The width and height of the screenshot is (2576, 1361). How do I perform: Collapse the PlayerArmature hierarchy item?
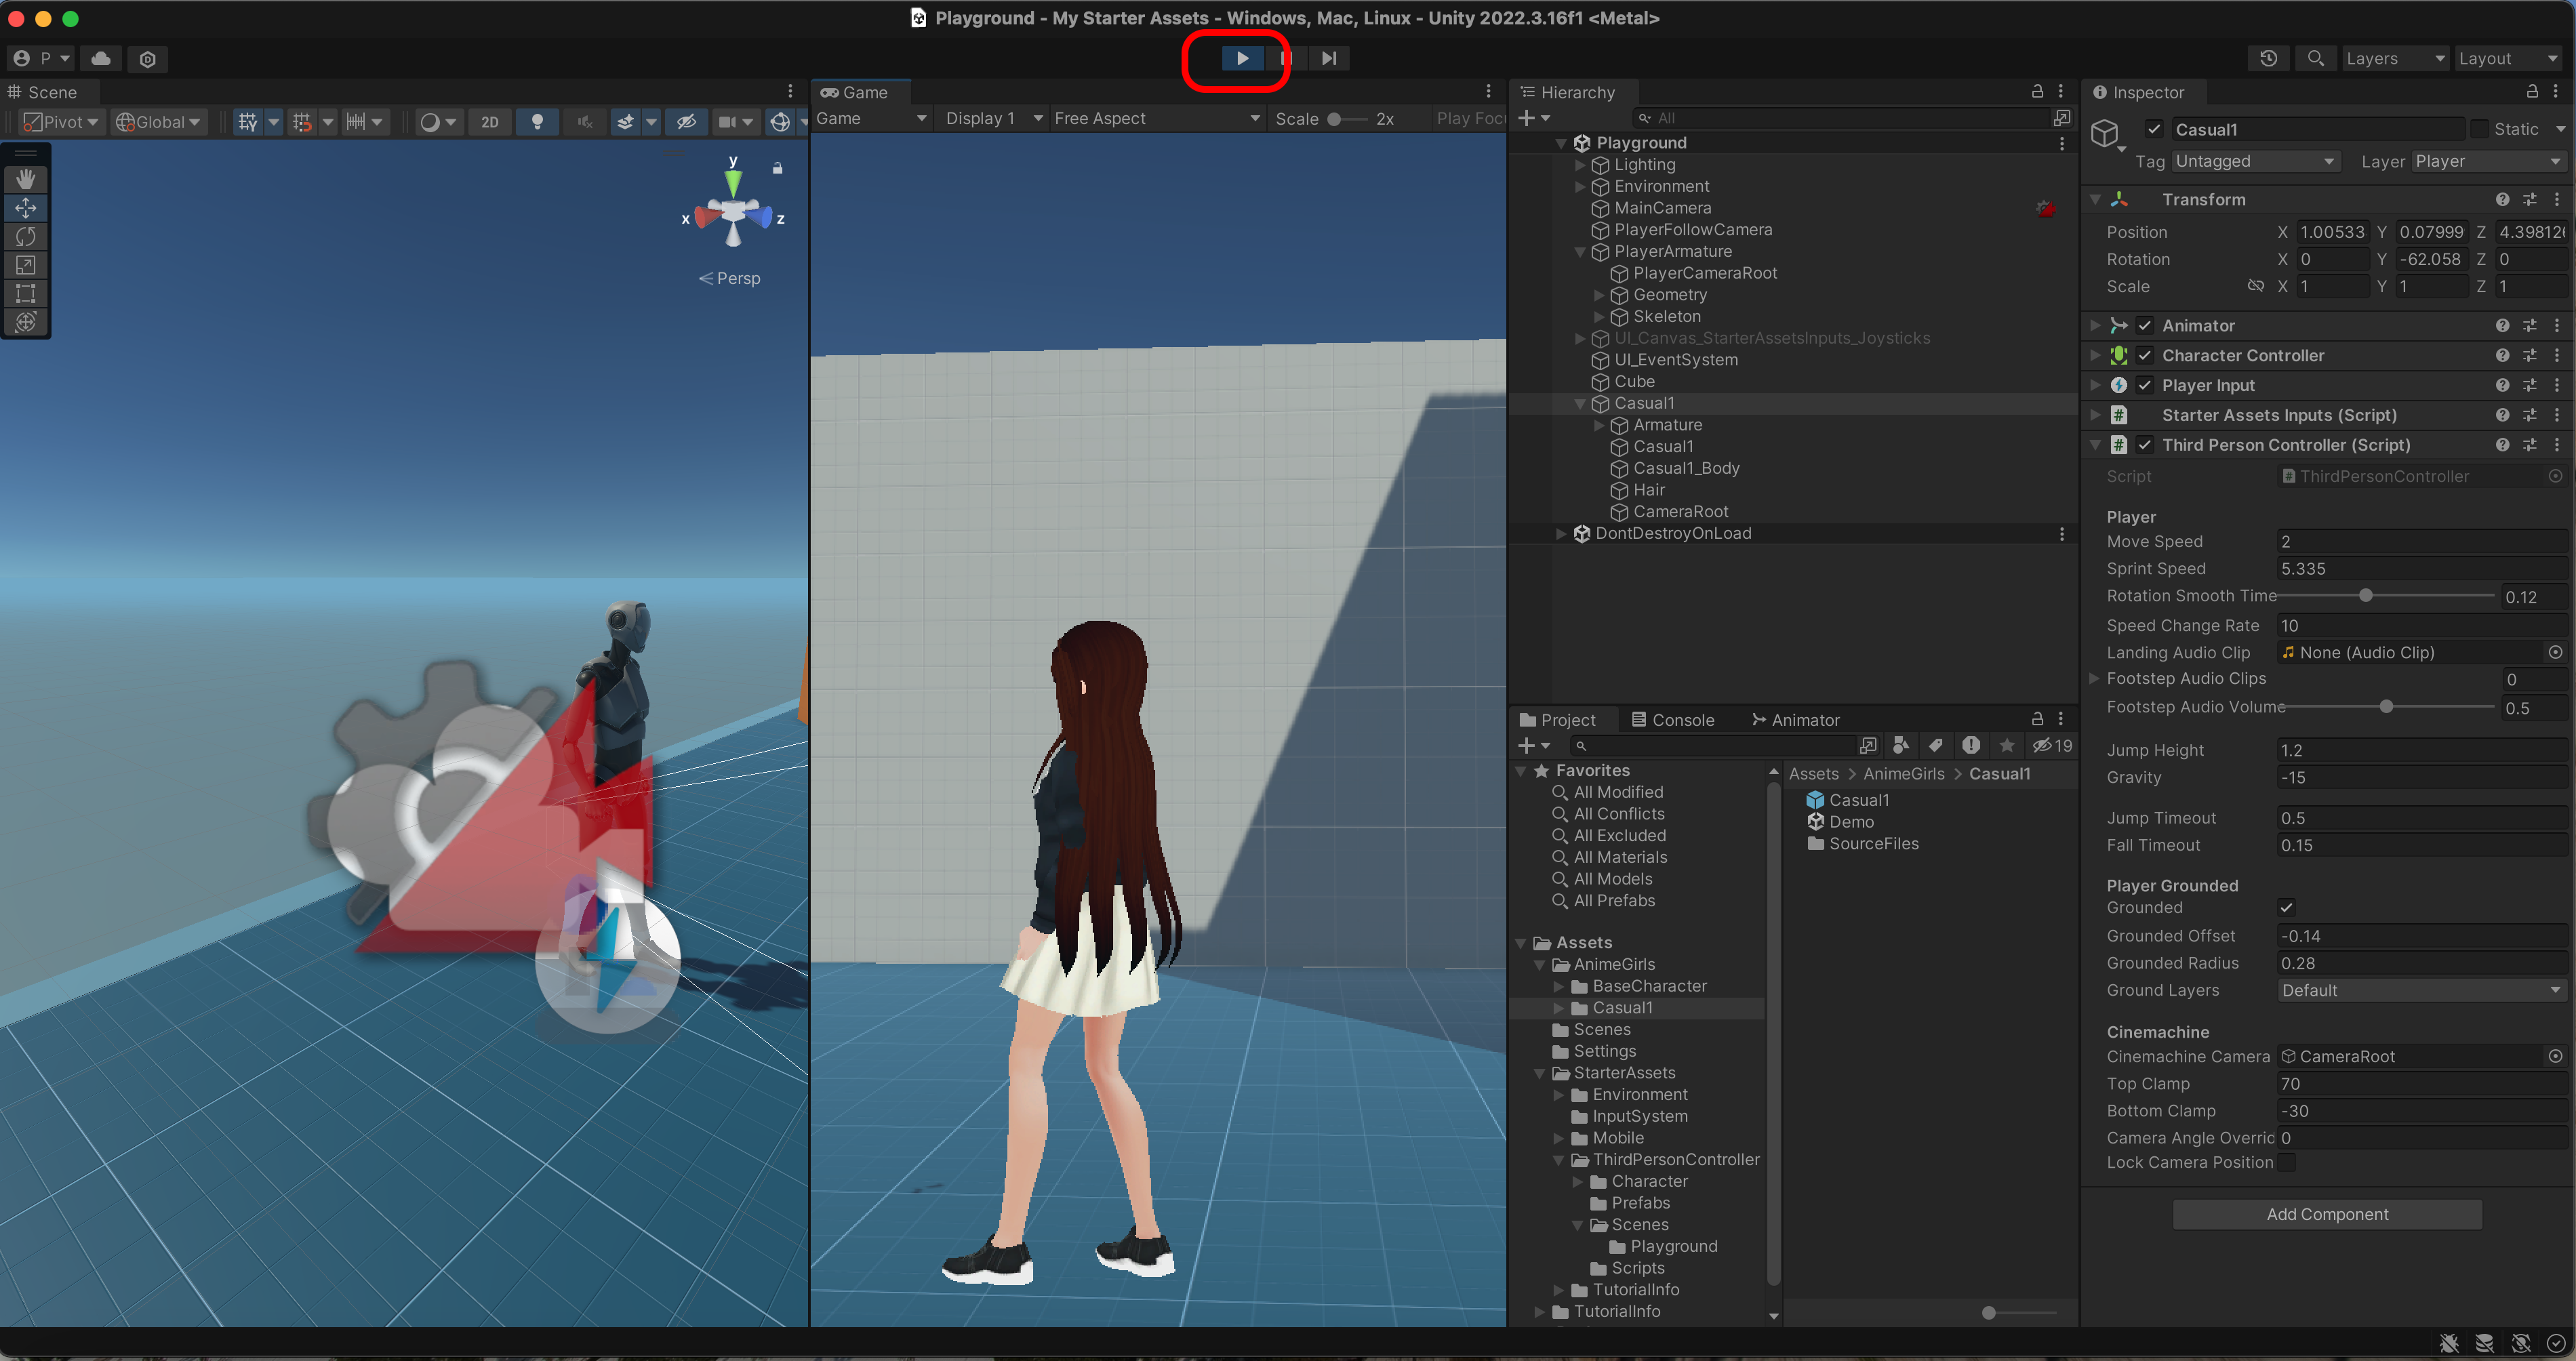[1580, 252]
